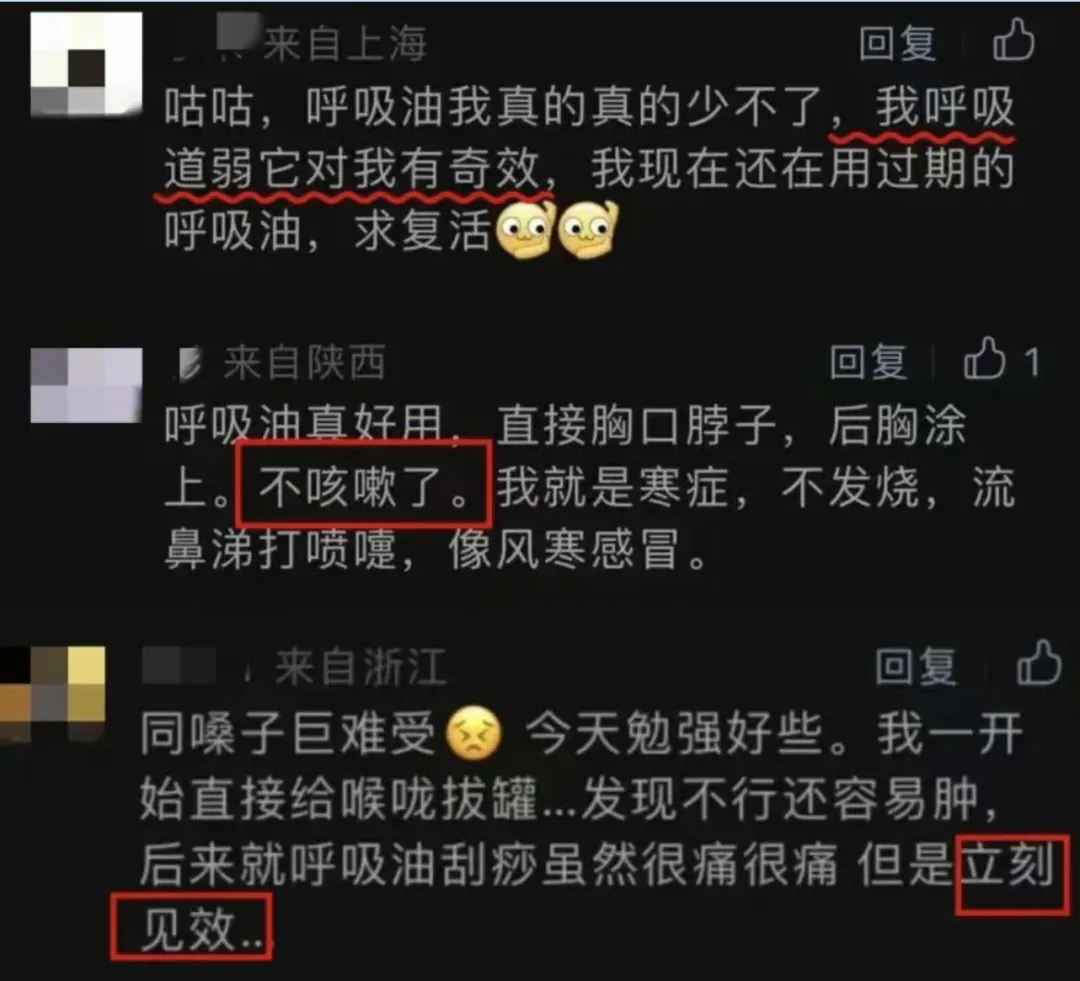Click the blurred username before 来自上海
Viewport: 1080px width, 981px height.
215,40
